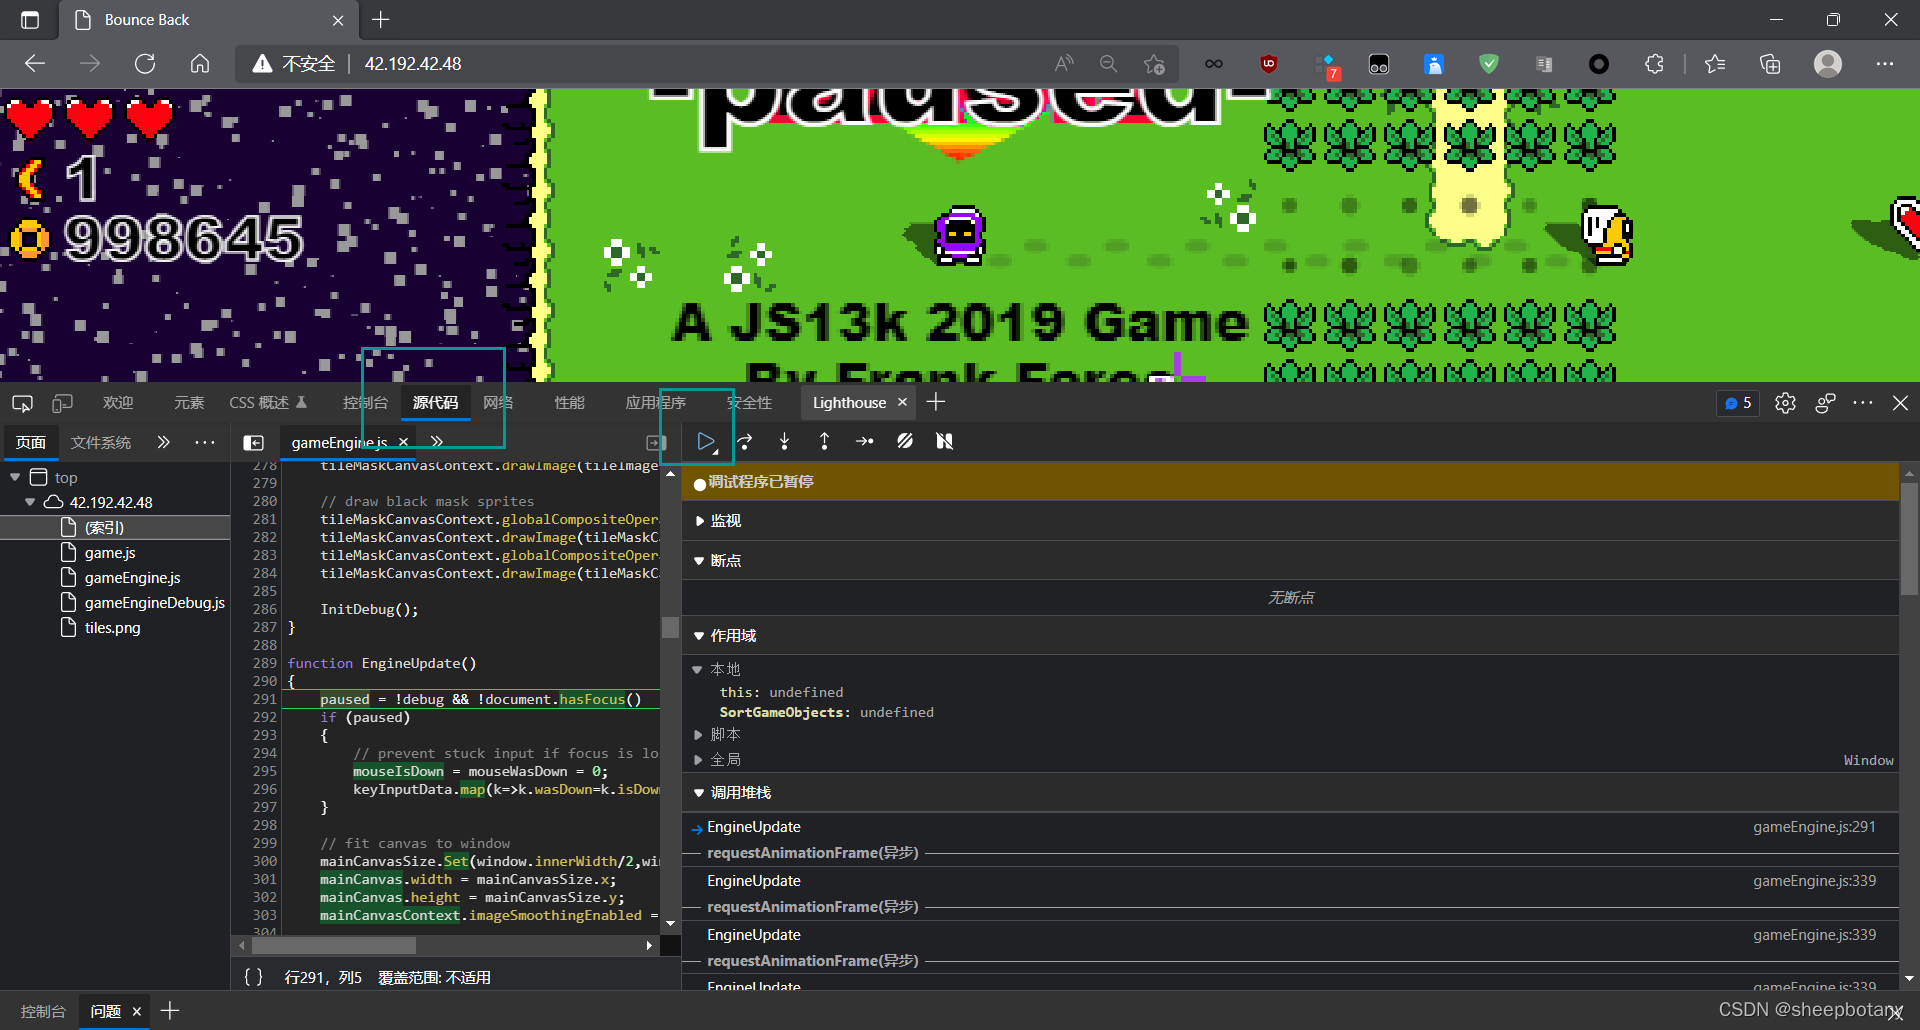Switch to the 欢迎 tab
This screenshot has height=1030, width=1920.
point(118,403)
